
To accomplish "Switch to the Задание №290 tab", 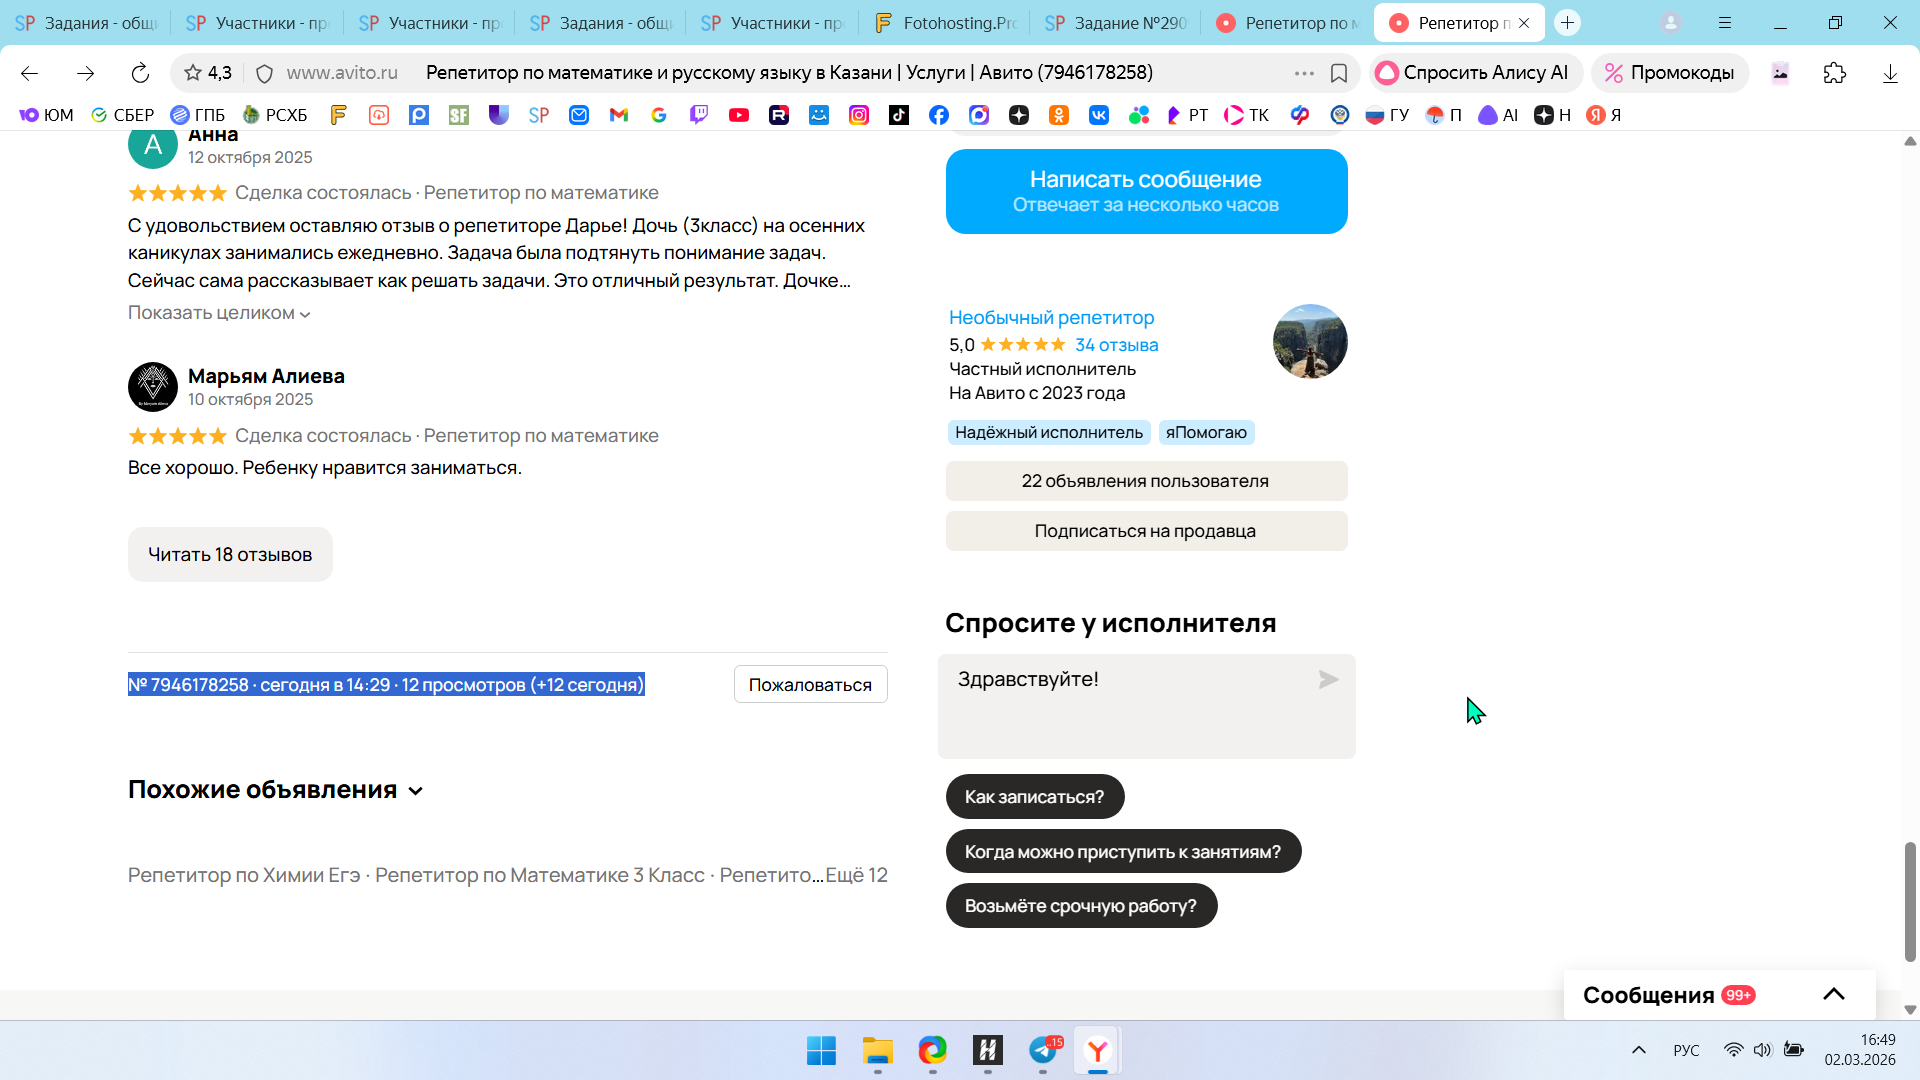I will pos(1116,23).
